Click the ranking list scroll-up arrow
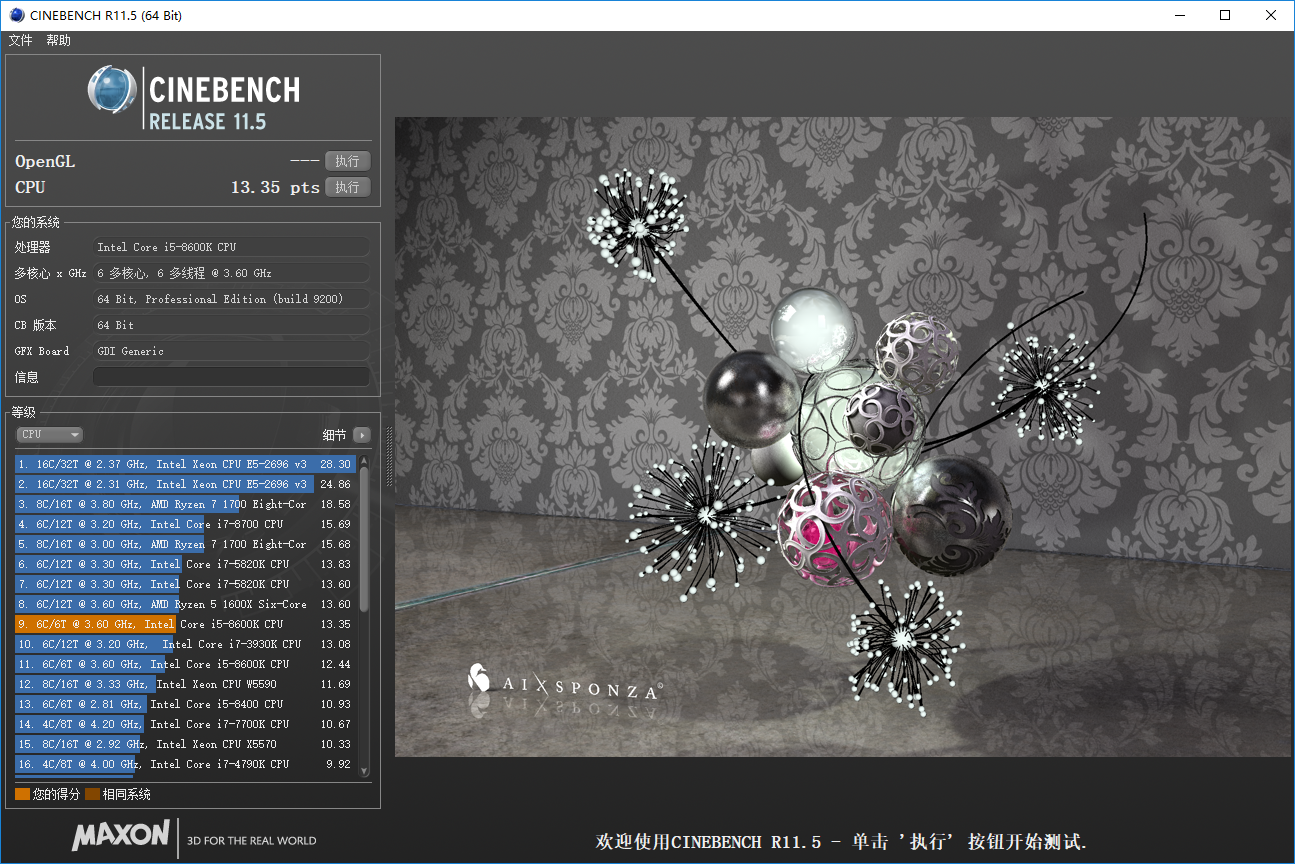The width and height of the screenshot is (1295, 864). pos(364,461)
